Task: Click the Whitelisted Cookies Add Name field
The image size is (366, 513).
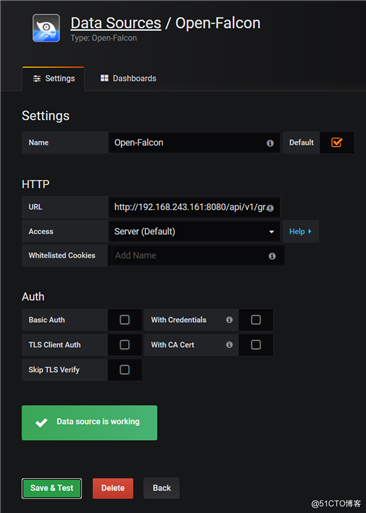Action: click(197, 256)
